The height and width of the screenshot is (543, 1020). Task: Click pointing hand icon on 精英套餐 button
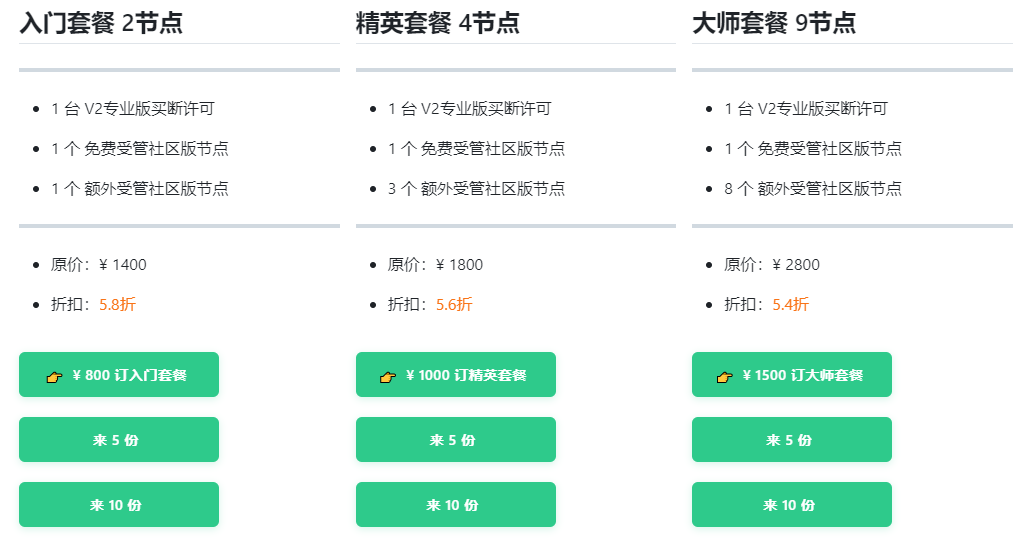coord(388,377)
